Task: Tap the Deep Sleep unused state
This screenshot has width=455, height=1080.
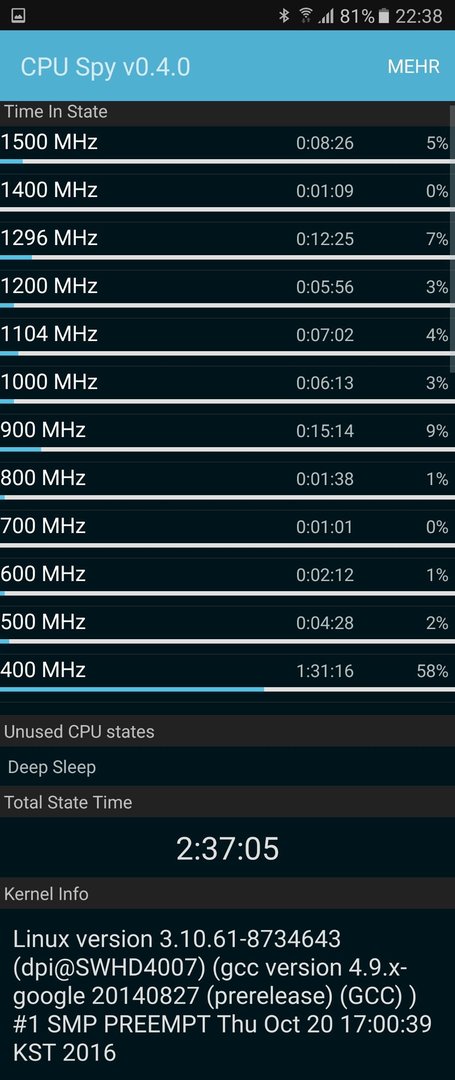Action: pyautogui.click(x=52, y=767)
